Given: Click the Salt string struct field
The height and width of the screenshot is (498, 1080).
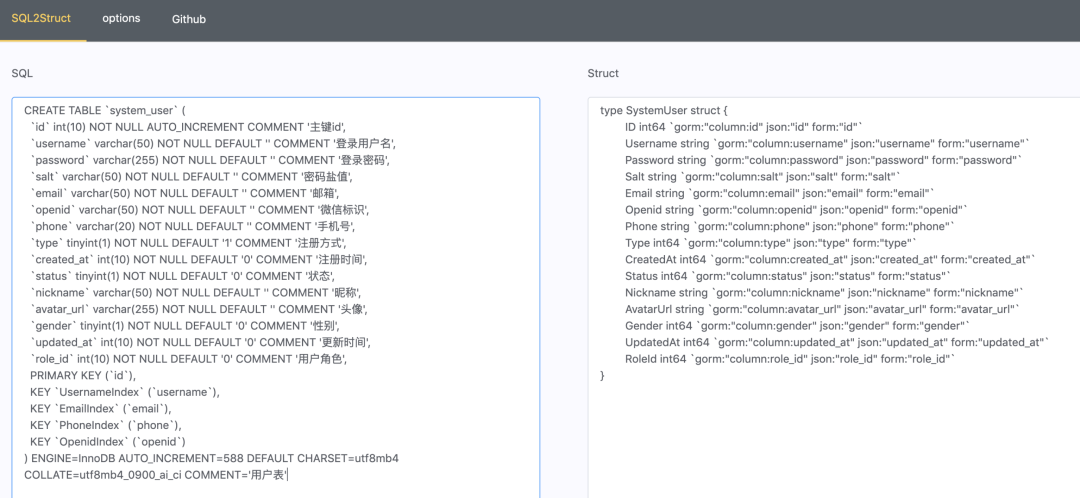Looking at the screenshot, I should click(x=763, y=176).
